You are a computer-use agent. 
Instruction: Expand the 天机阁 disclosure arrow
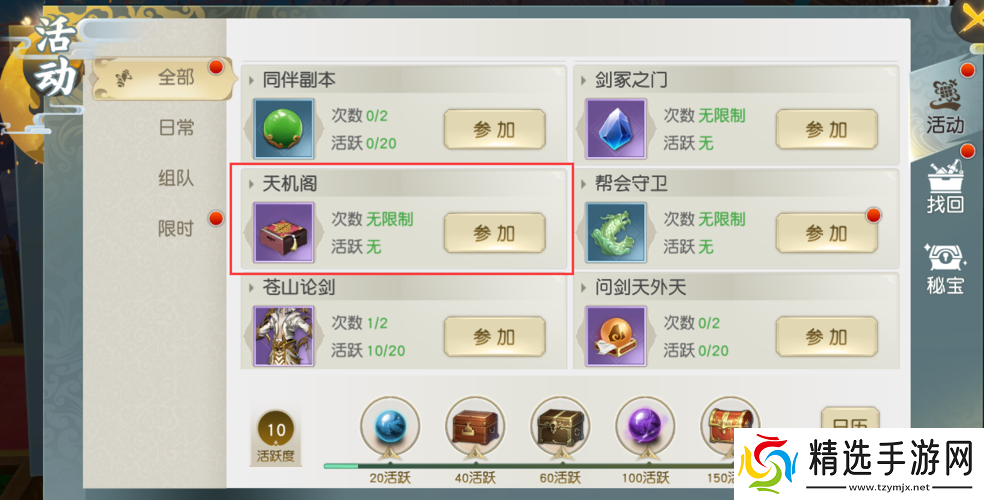[x=252, y=184]
